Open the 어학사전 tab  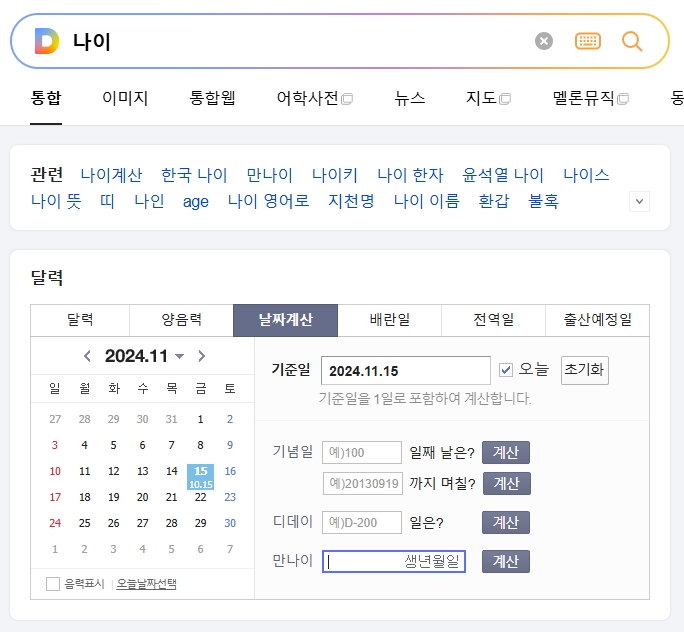click(315, 98)
